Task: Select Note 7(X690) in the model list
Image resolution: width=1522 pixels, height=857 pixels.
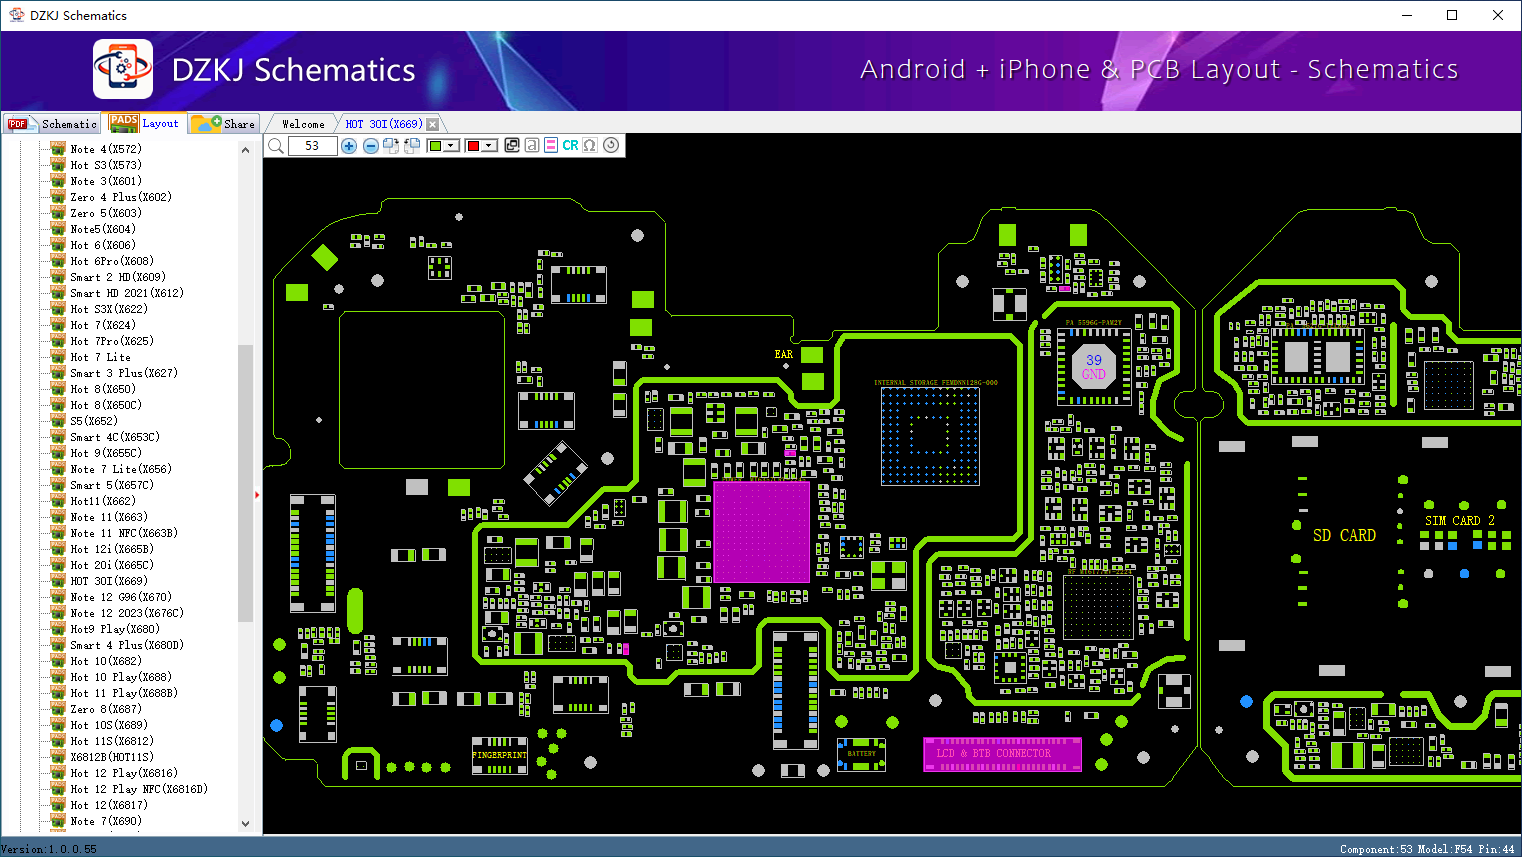Action: coord(106,821)
